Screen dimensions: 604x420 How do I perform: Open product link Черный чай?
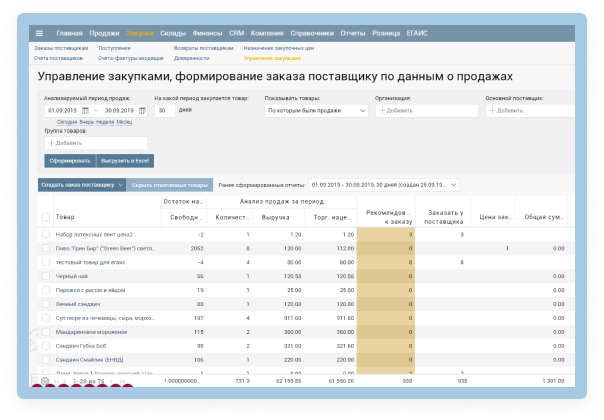[72, 276]
